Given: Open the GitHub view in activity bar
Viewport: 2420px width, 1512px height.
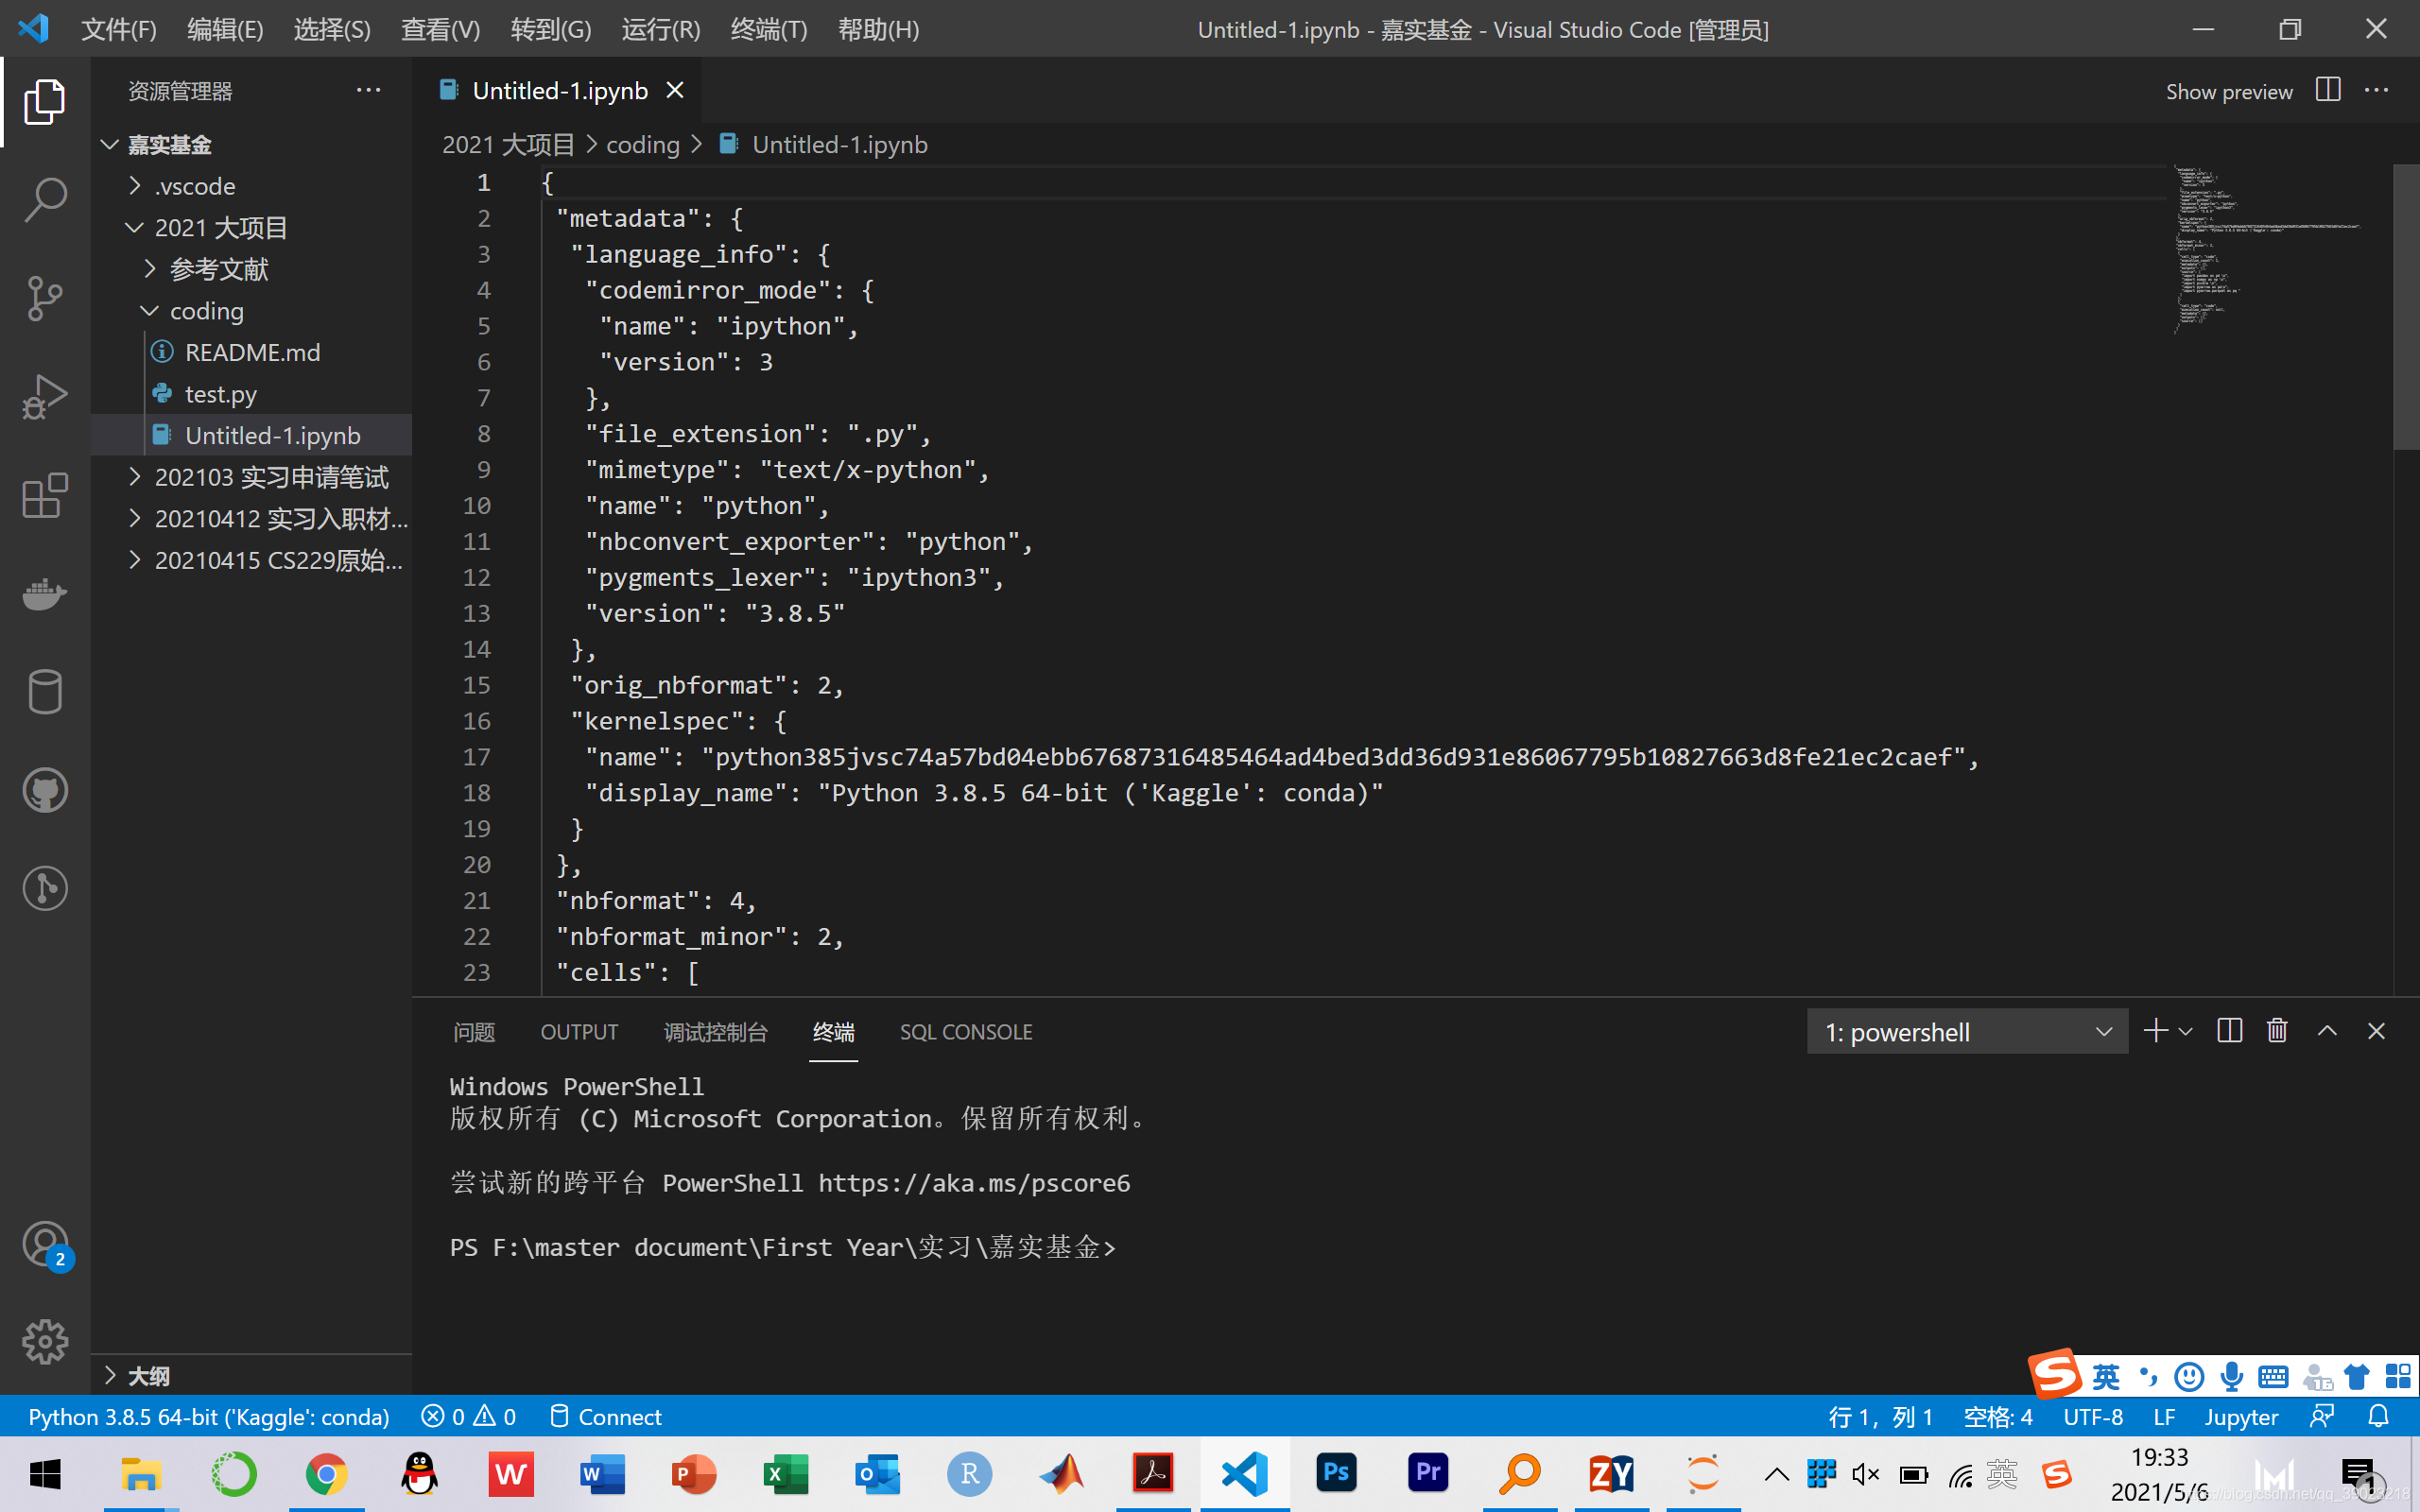Looking at the screenshot, I should point(45,790).
